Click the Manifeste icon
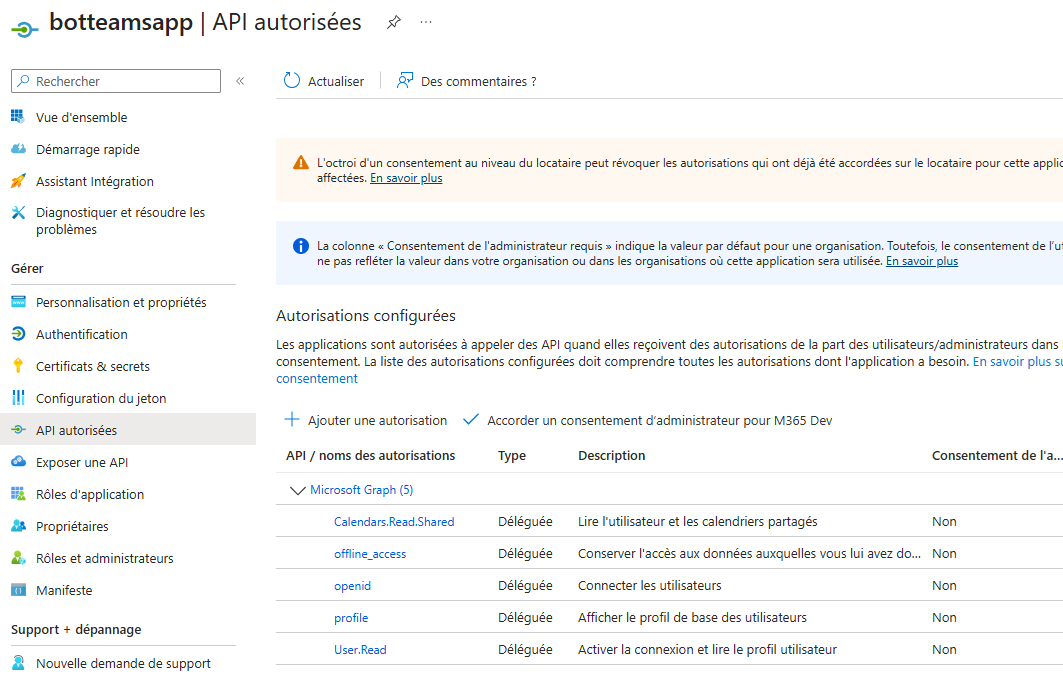 18,590
